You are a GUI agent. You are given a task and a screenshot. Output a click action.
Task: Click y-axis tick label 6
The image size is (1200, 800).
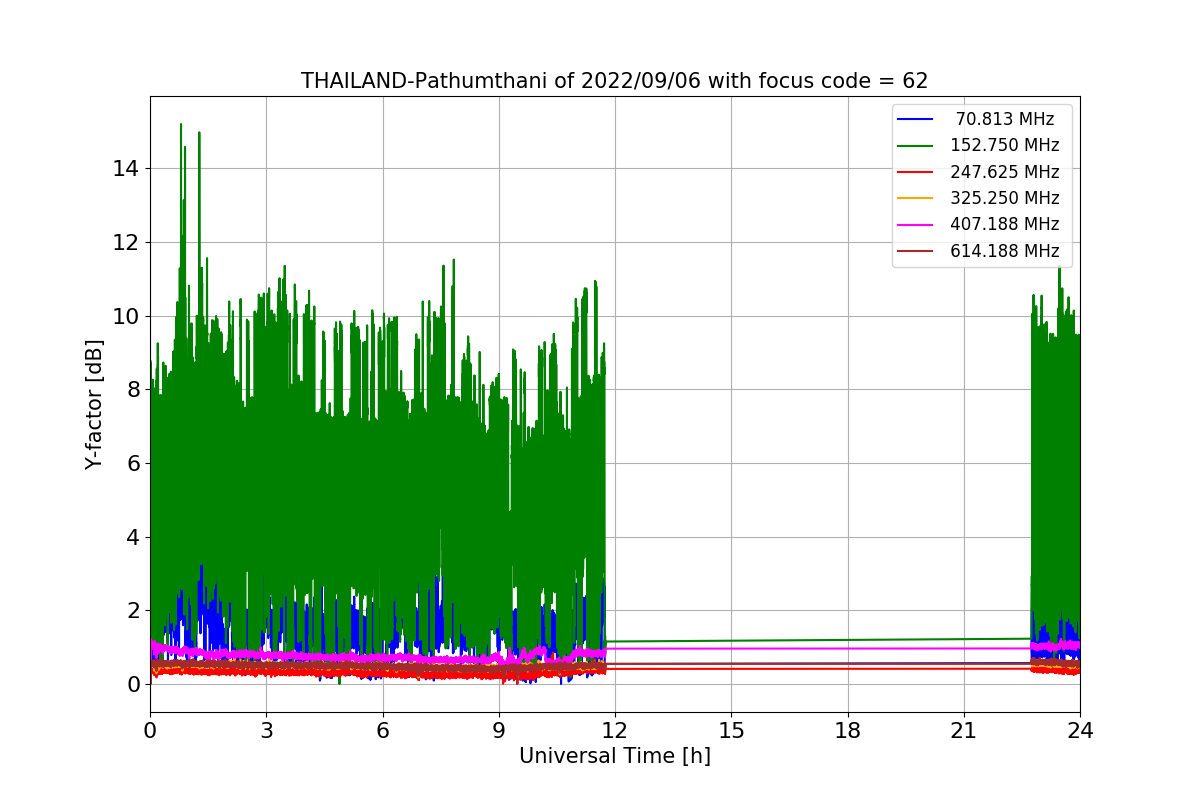[135, 463]
